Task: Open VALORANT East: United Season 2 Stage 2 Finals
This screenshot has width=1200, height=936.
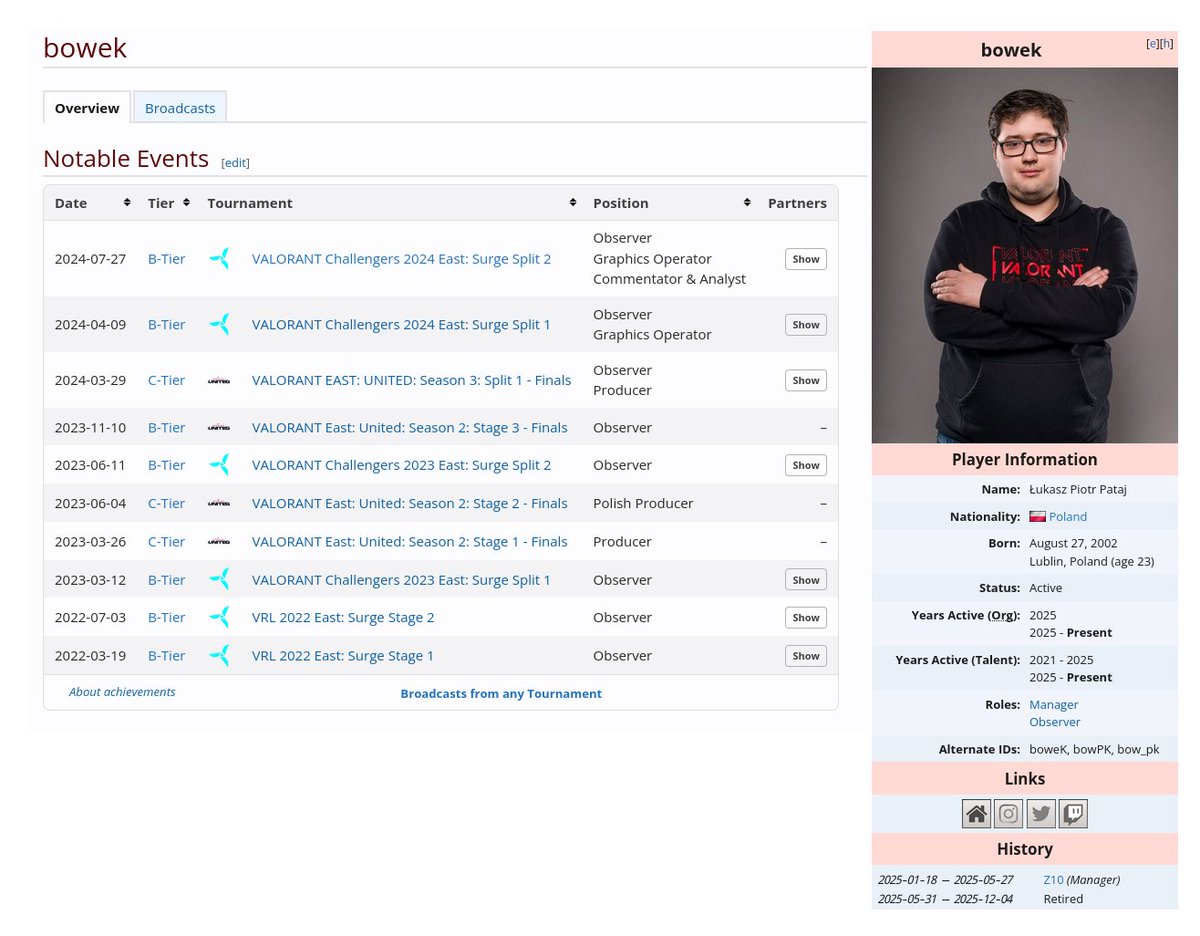Action: pos(409,503)
